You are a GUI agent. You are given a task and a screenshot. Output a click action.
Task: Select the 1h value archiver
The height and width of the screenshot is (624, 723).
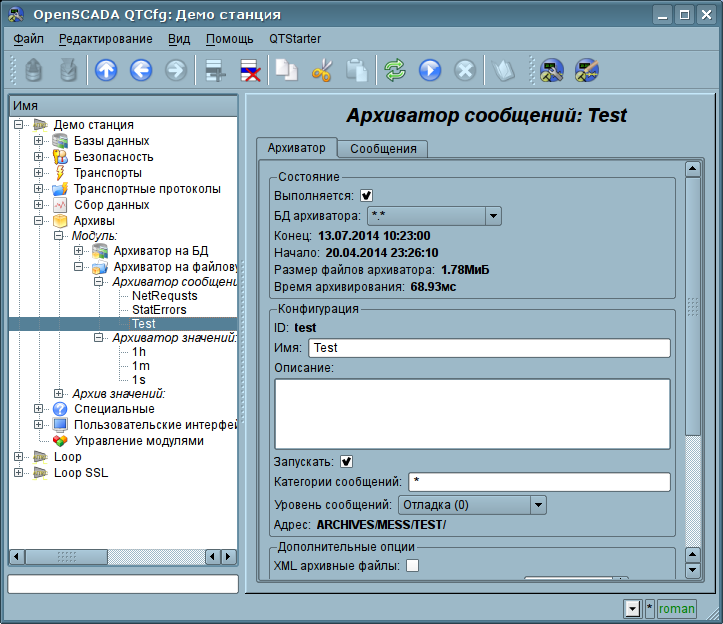139,352
